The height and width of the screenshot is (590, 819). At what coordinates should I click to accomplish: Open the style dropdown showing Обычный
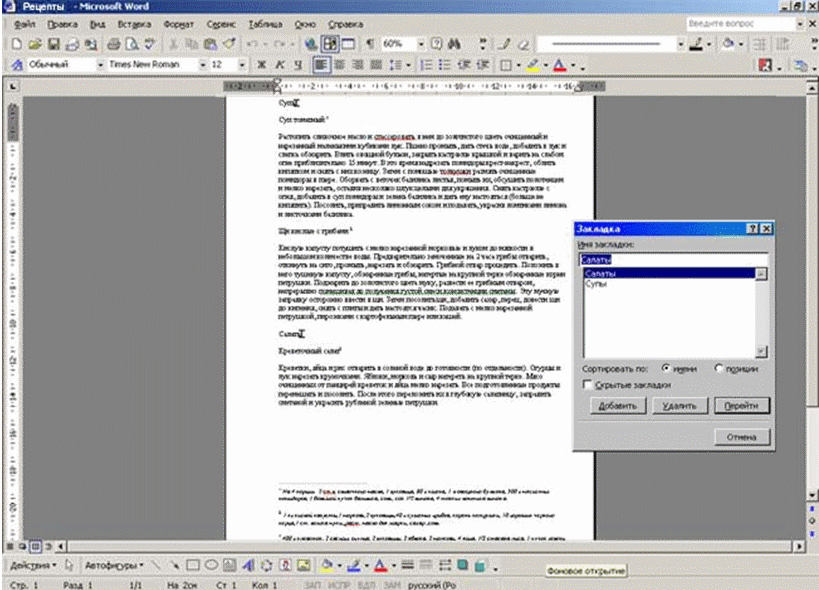click(100, 65)
